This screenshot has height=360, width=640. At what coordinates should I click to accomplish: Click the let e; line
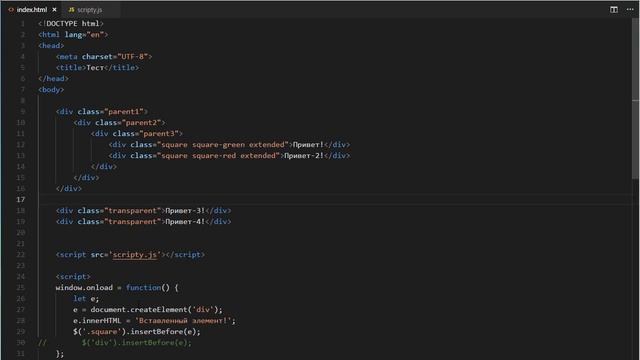click(86, 299)
